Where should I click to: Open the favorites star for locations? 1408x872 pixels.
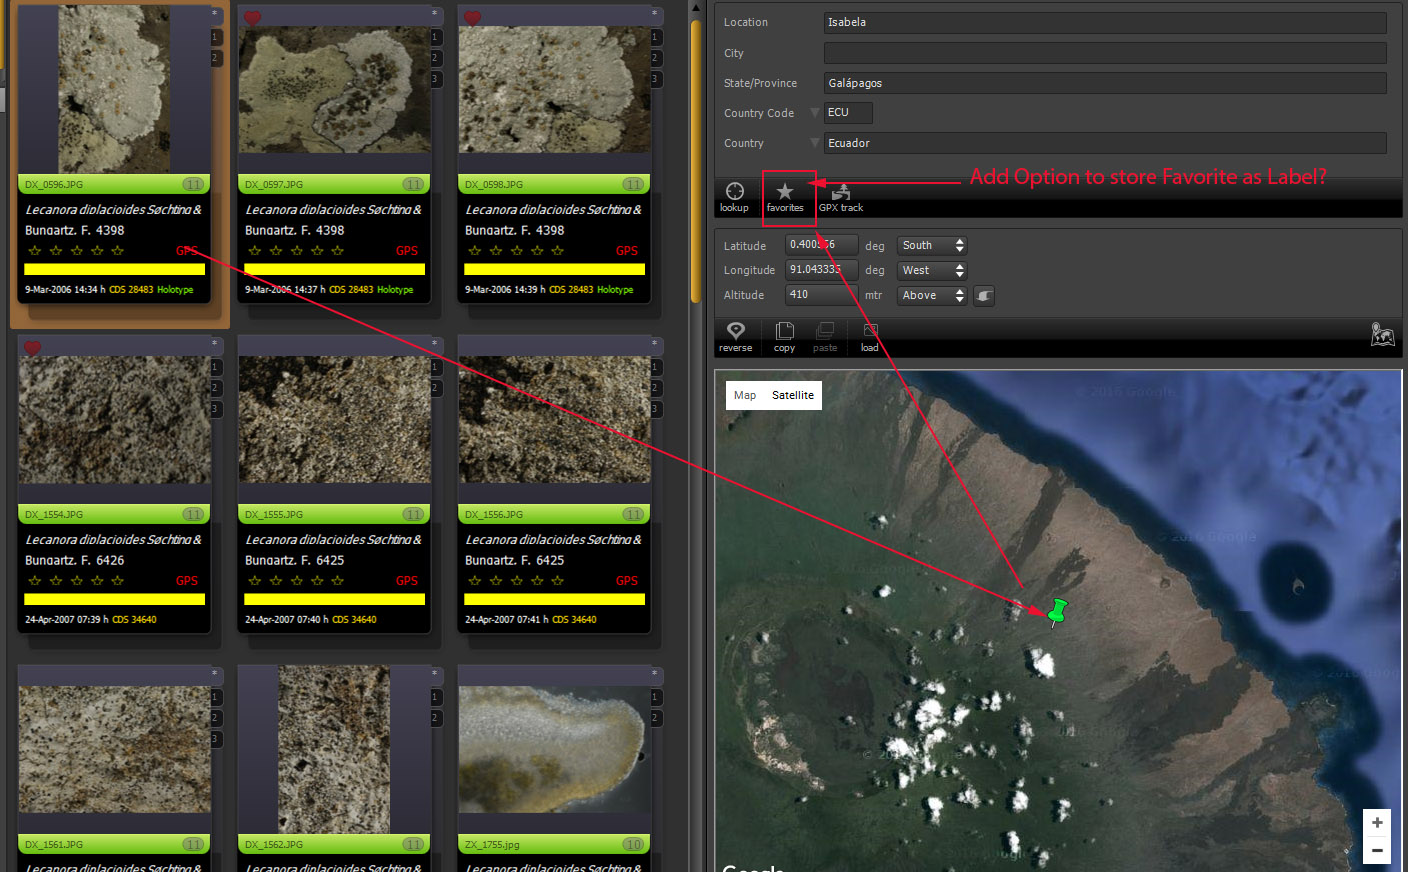785,197
